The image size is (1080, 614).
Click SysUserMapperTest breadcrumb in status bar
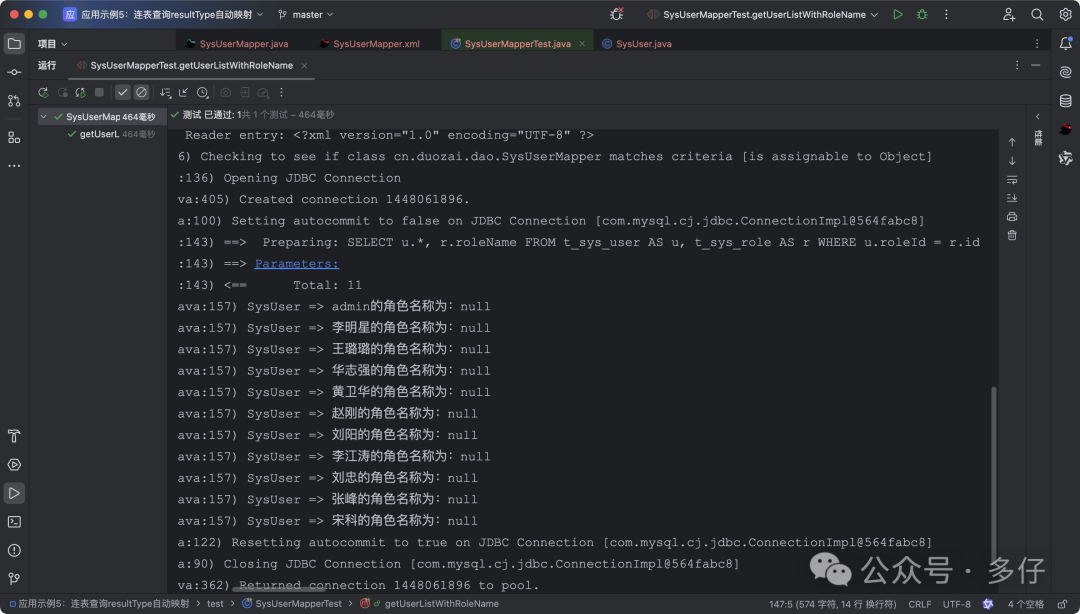298,604
